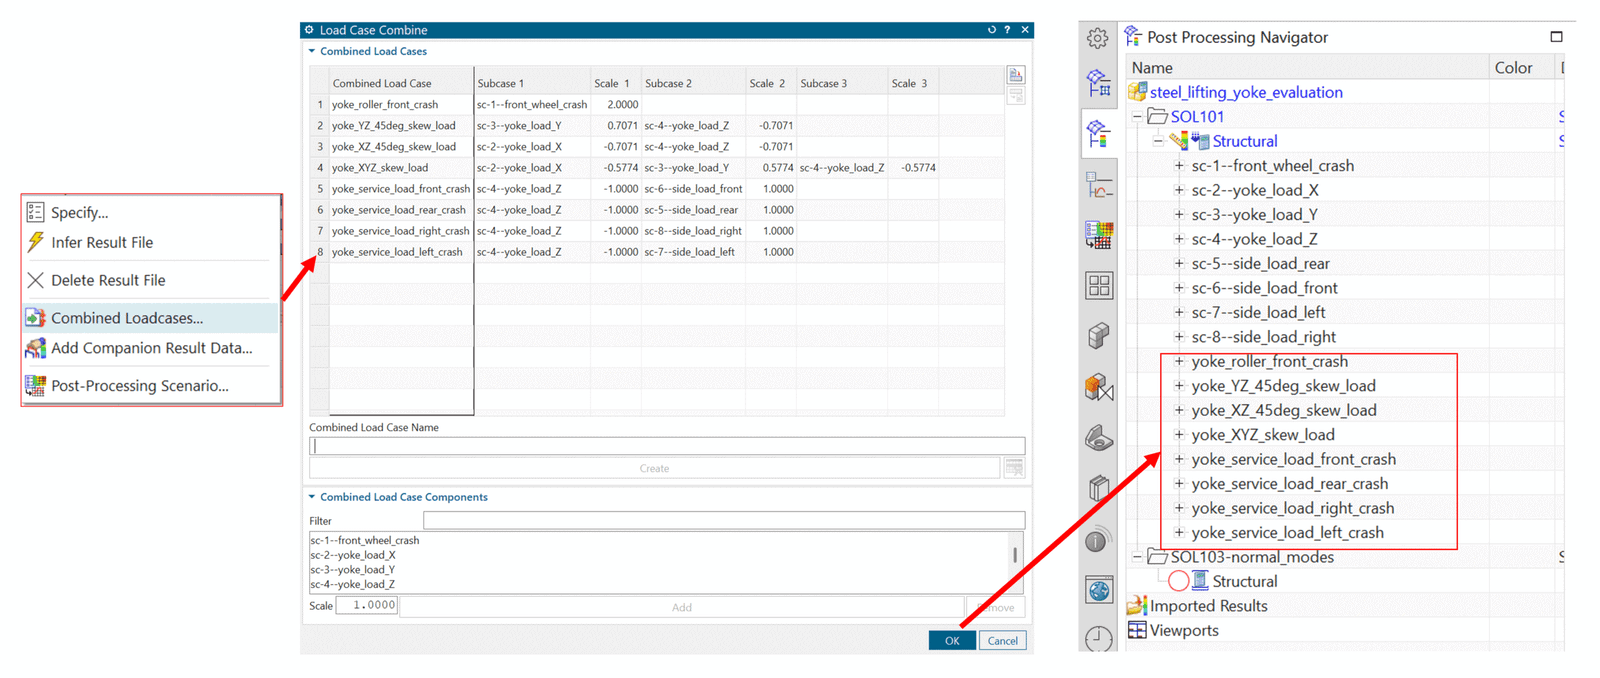Image resolution: width=1600 pixels, height=678 pixels.
Task: Click the Specify list icon
Action: point(35,212)
